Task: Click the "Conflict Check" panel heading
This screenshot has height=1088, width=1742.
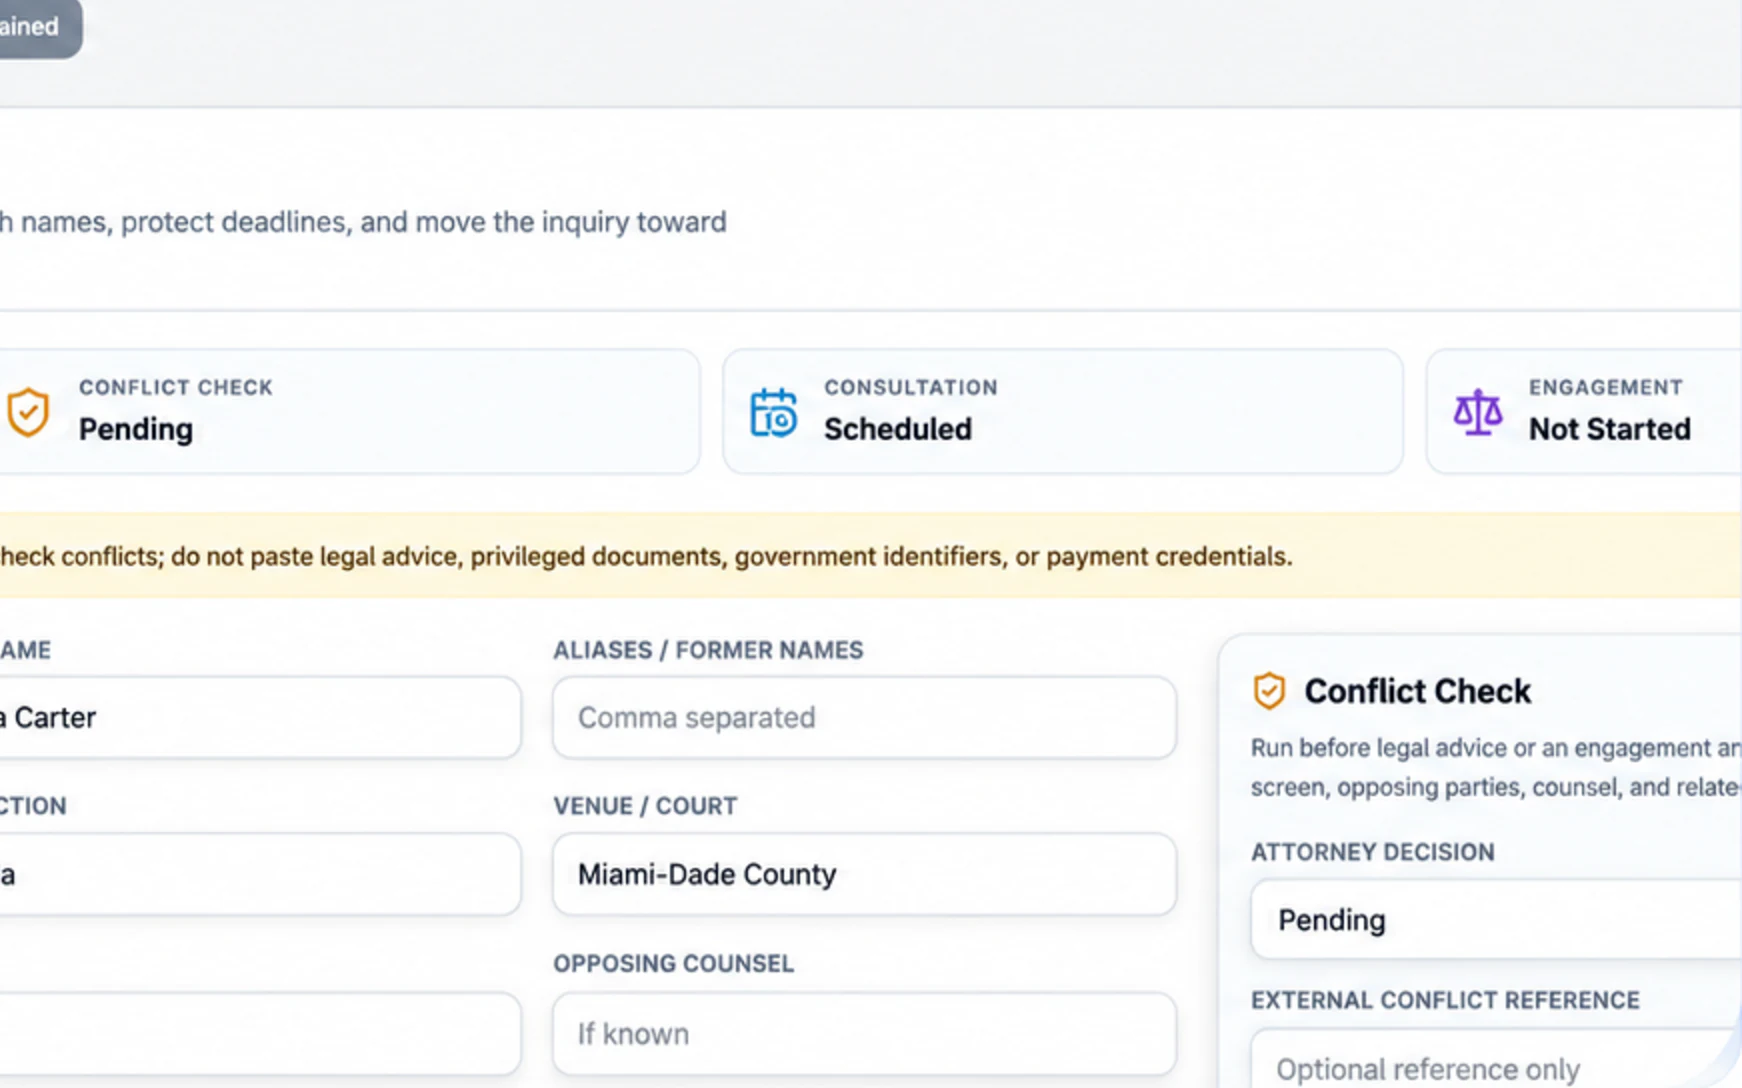Action: [x=1417, y=691]
